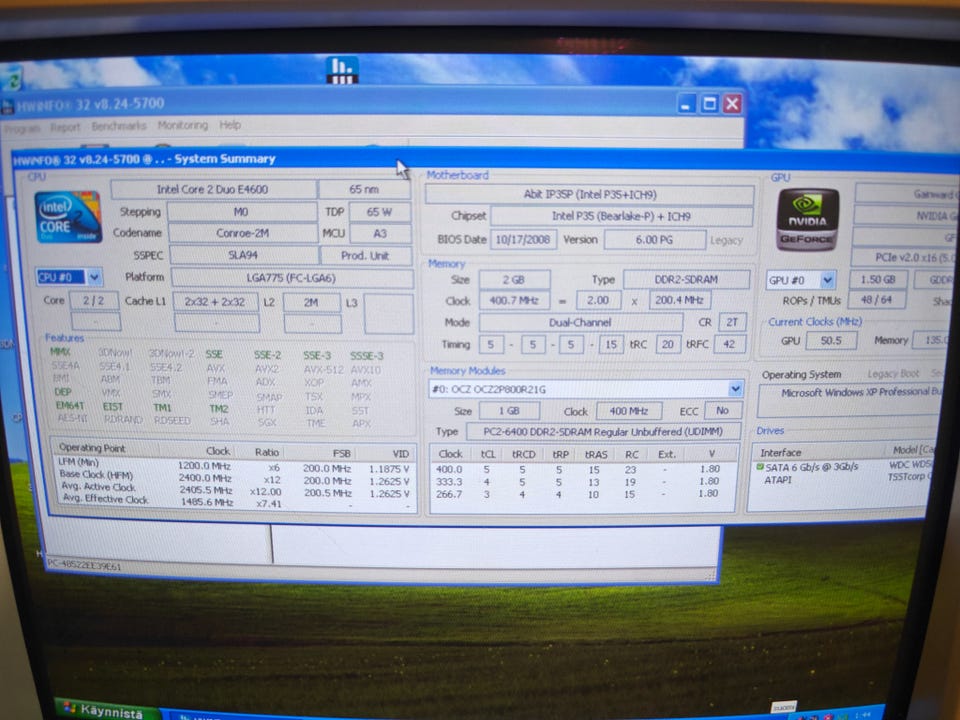Image resolution: width=960 pixels, height=720 pixels.
Task: Click the MCU A3 value
Action: [x=380, y=233]
